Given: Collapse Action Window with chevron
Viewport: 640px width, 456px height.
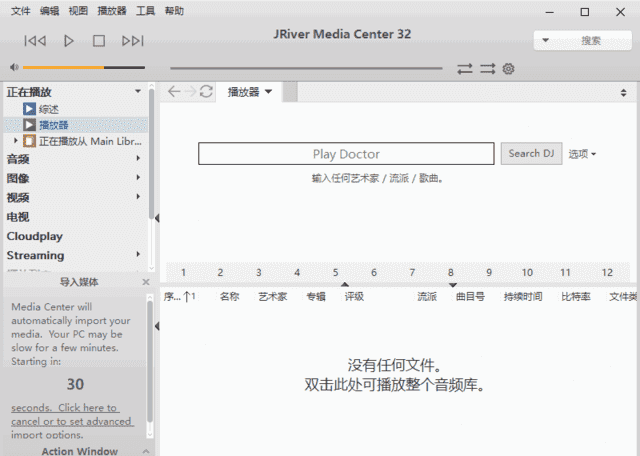Looking at the screenshot, I should tap(146, 451).
